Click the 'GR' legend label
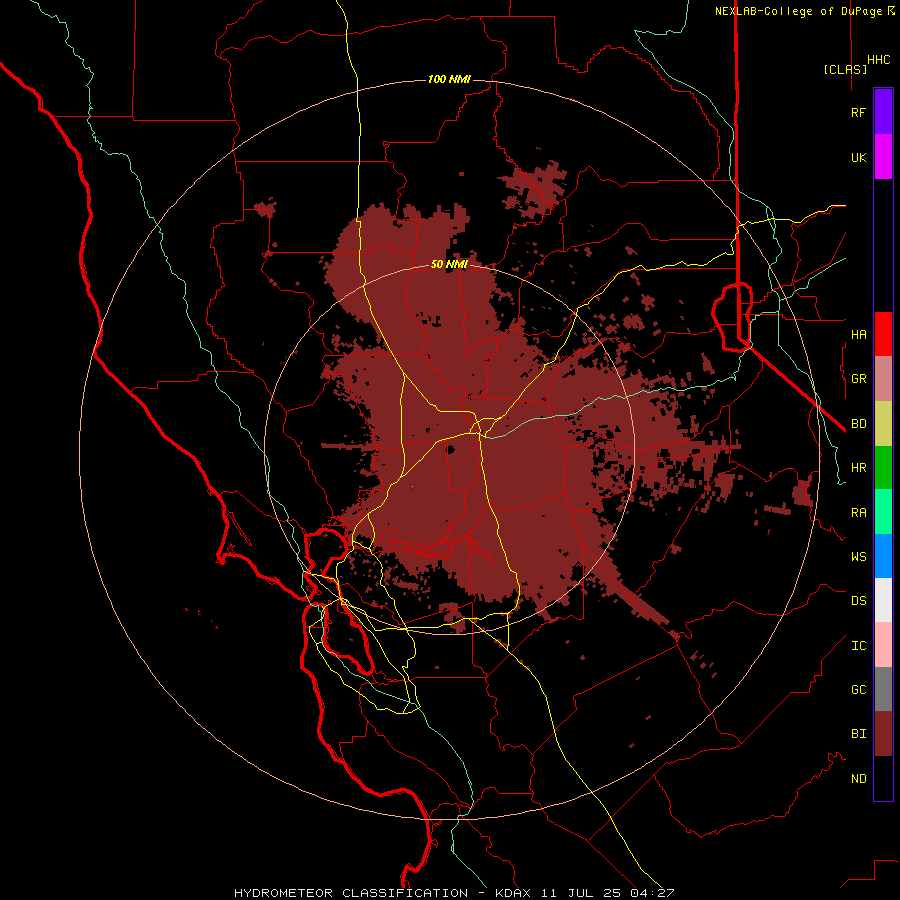 859,379
